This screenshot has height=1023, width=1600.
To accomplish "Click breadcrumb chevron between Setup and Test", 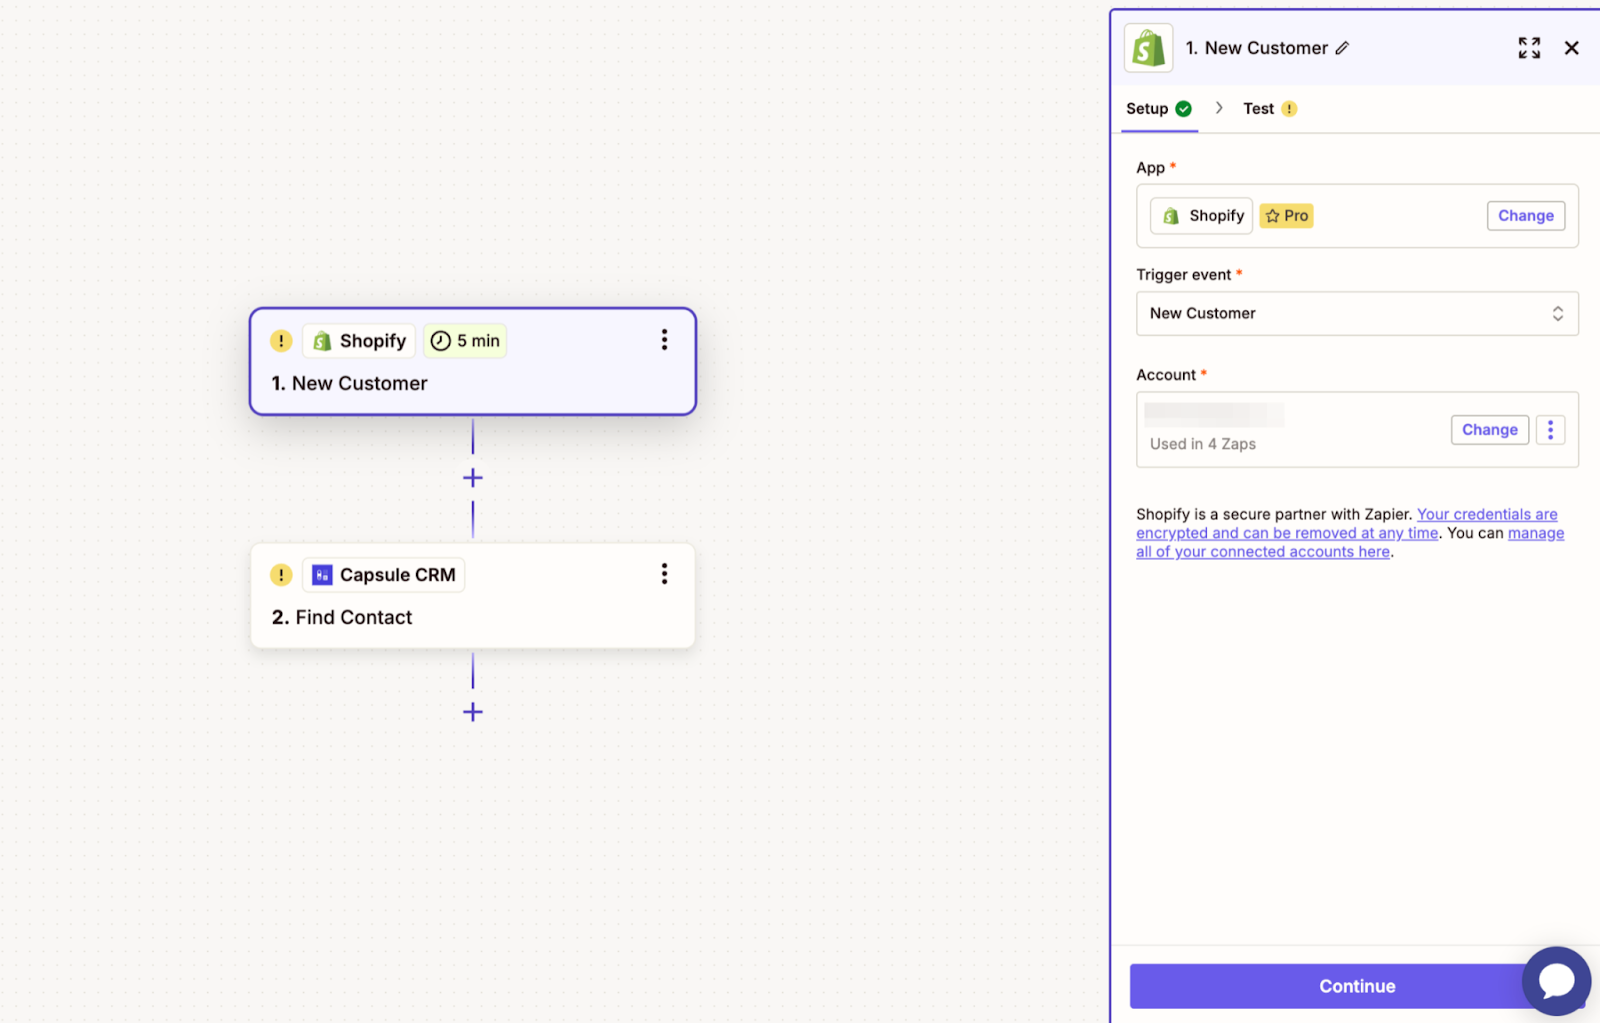I will 1219,108.
